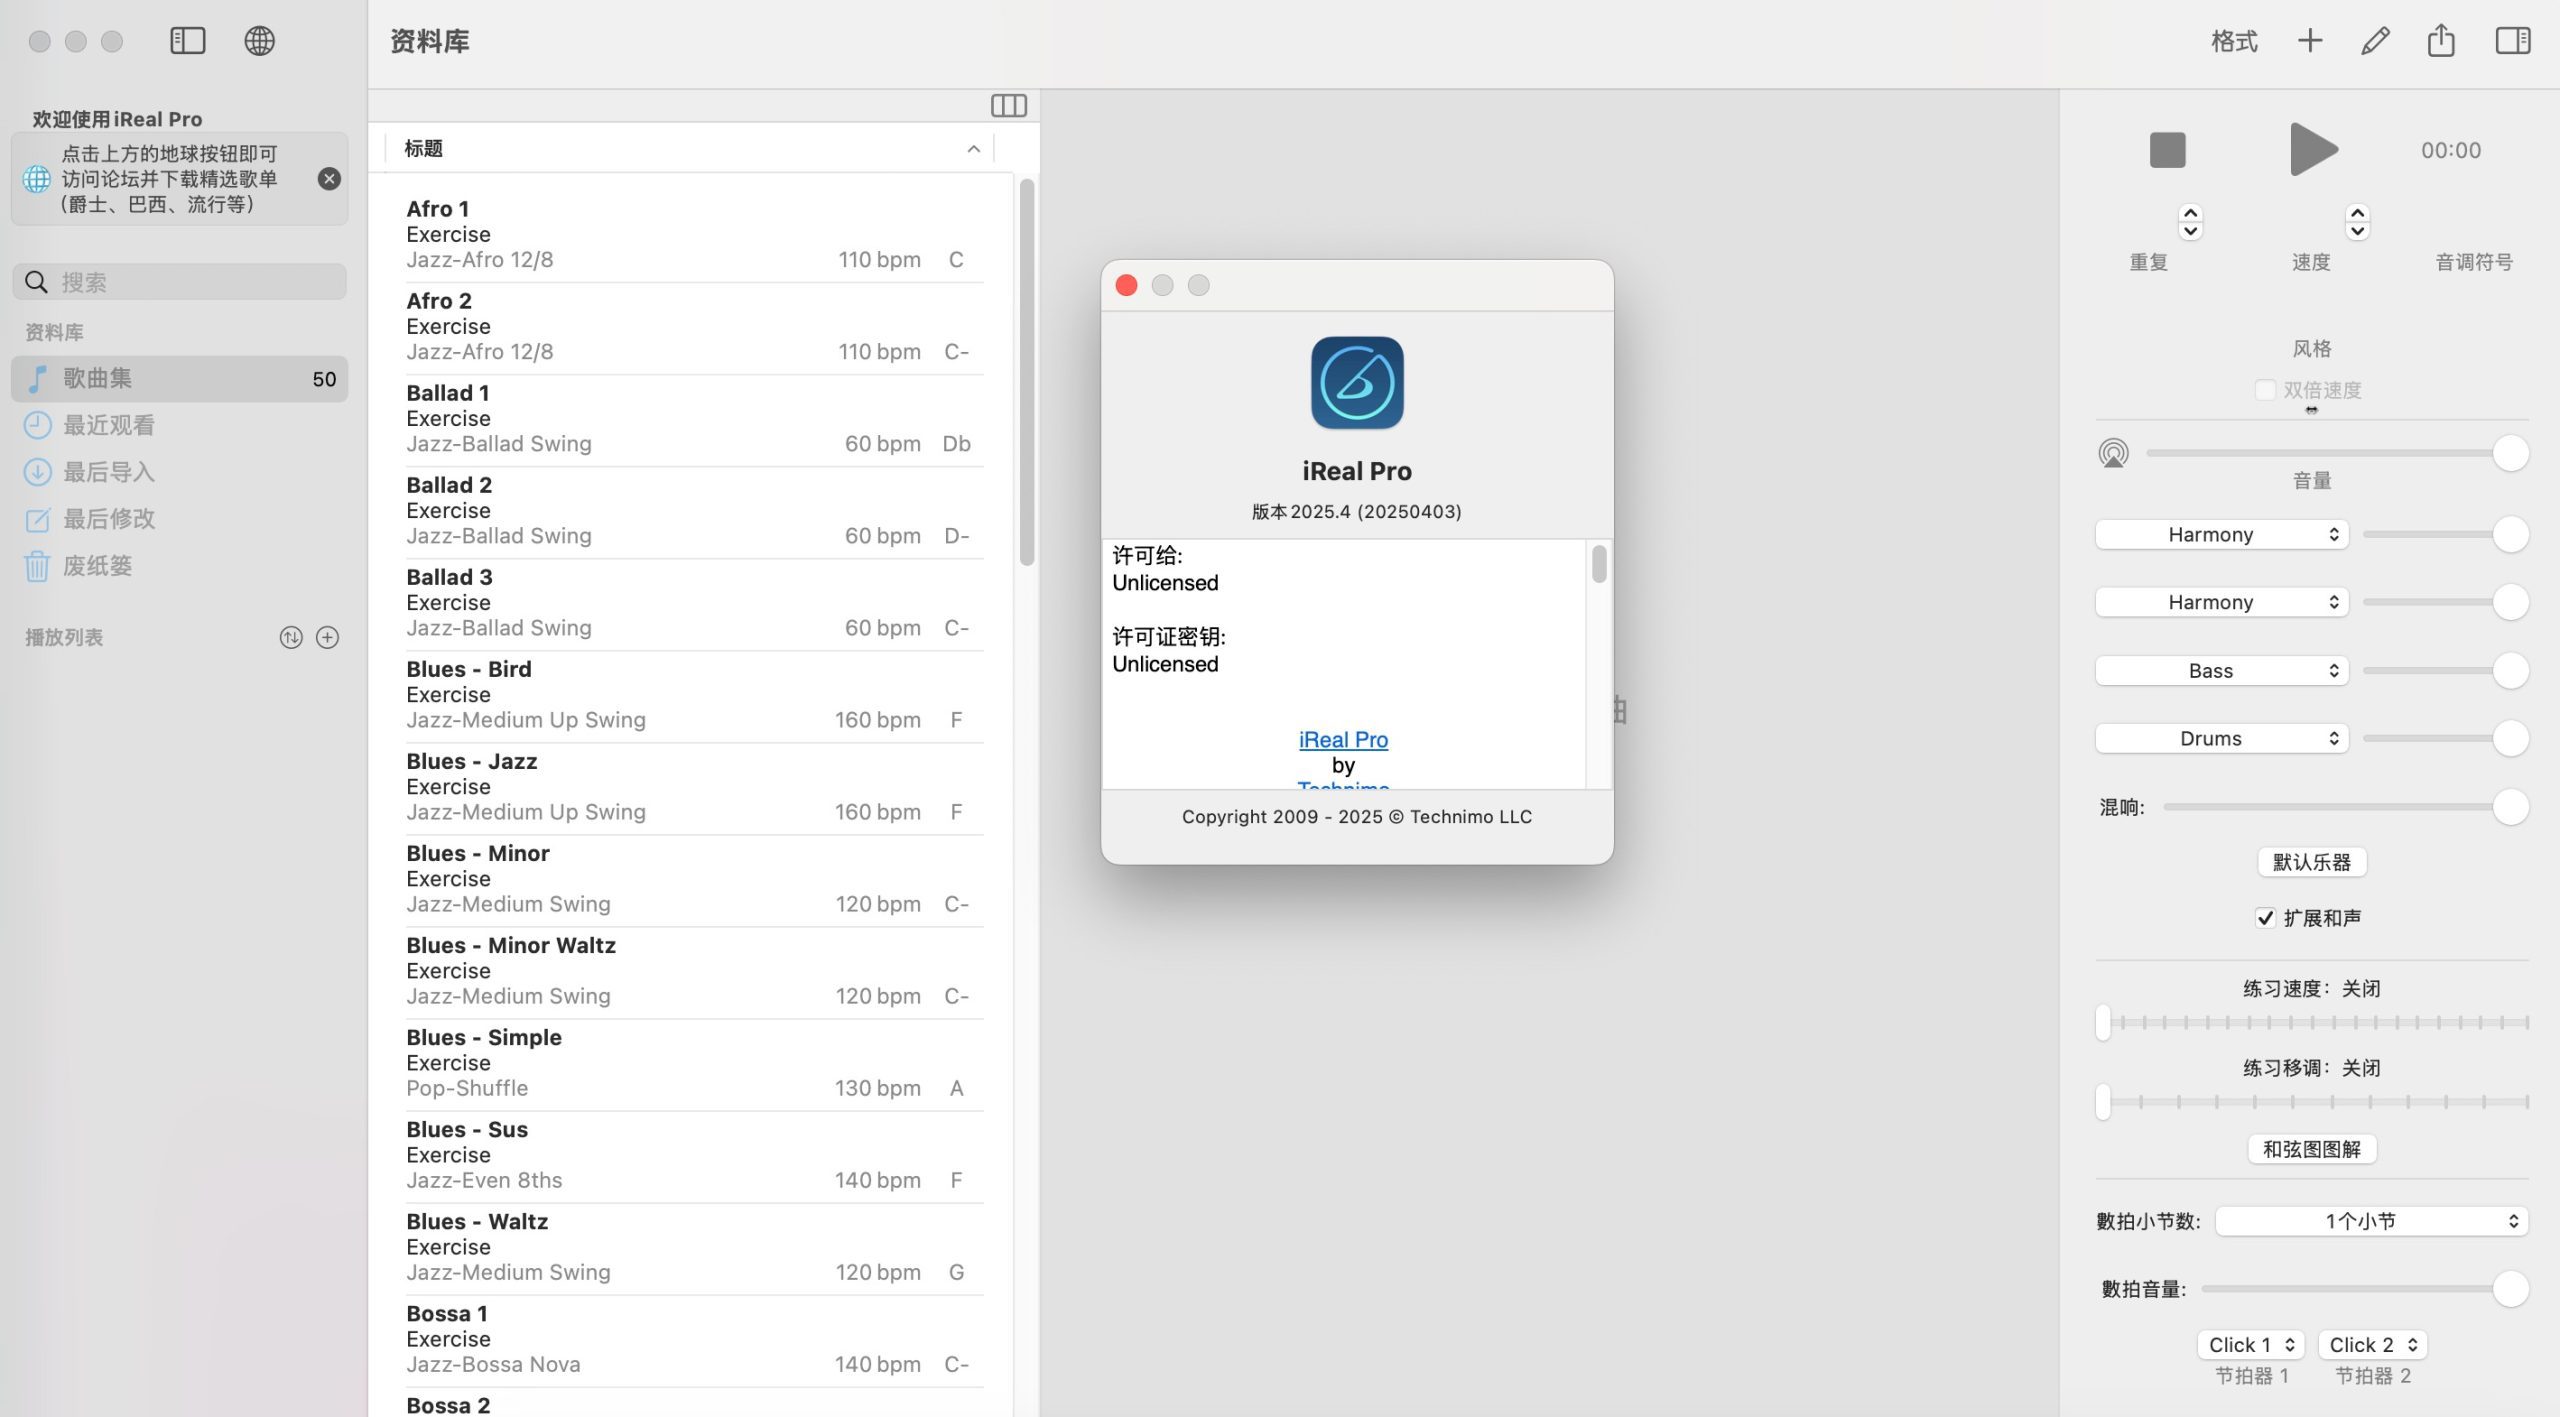Select 歌曲集 in the library sidebar
The image size is (2560, 1417).
coord(180,379)
